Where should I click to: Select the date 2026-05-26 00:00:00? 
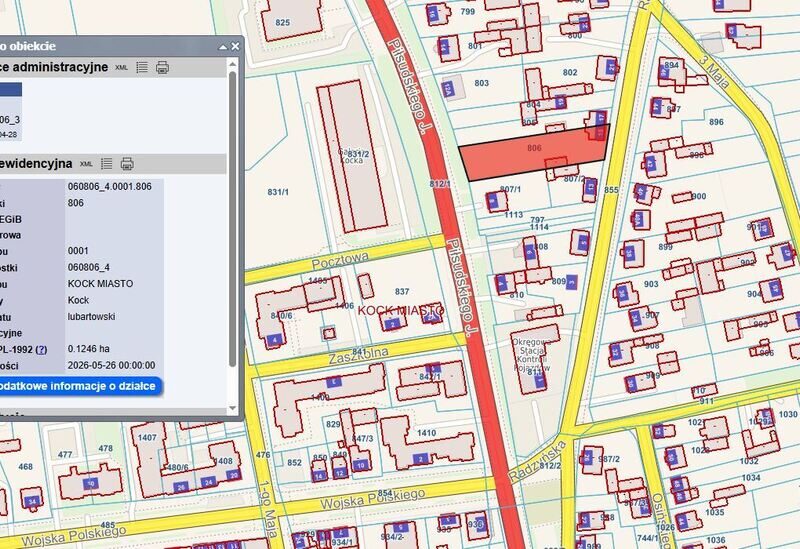point(111,365)
